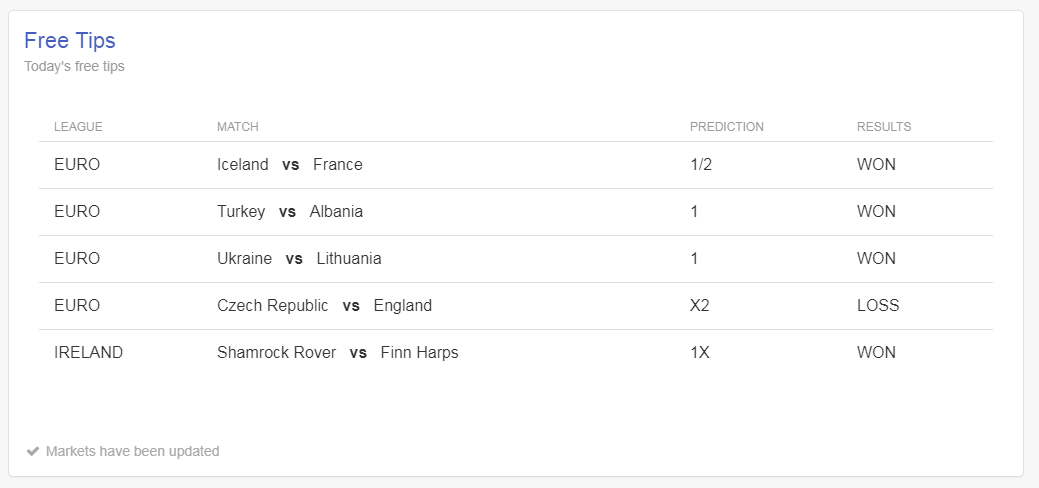
Task: Open the Iceland vs France match row
Action: [x=516, y=165]
